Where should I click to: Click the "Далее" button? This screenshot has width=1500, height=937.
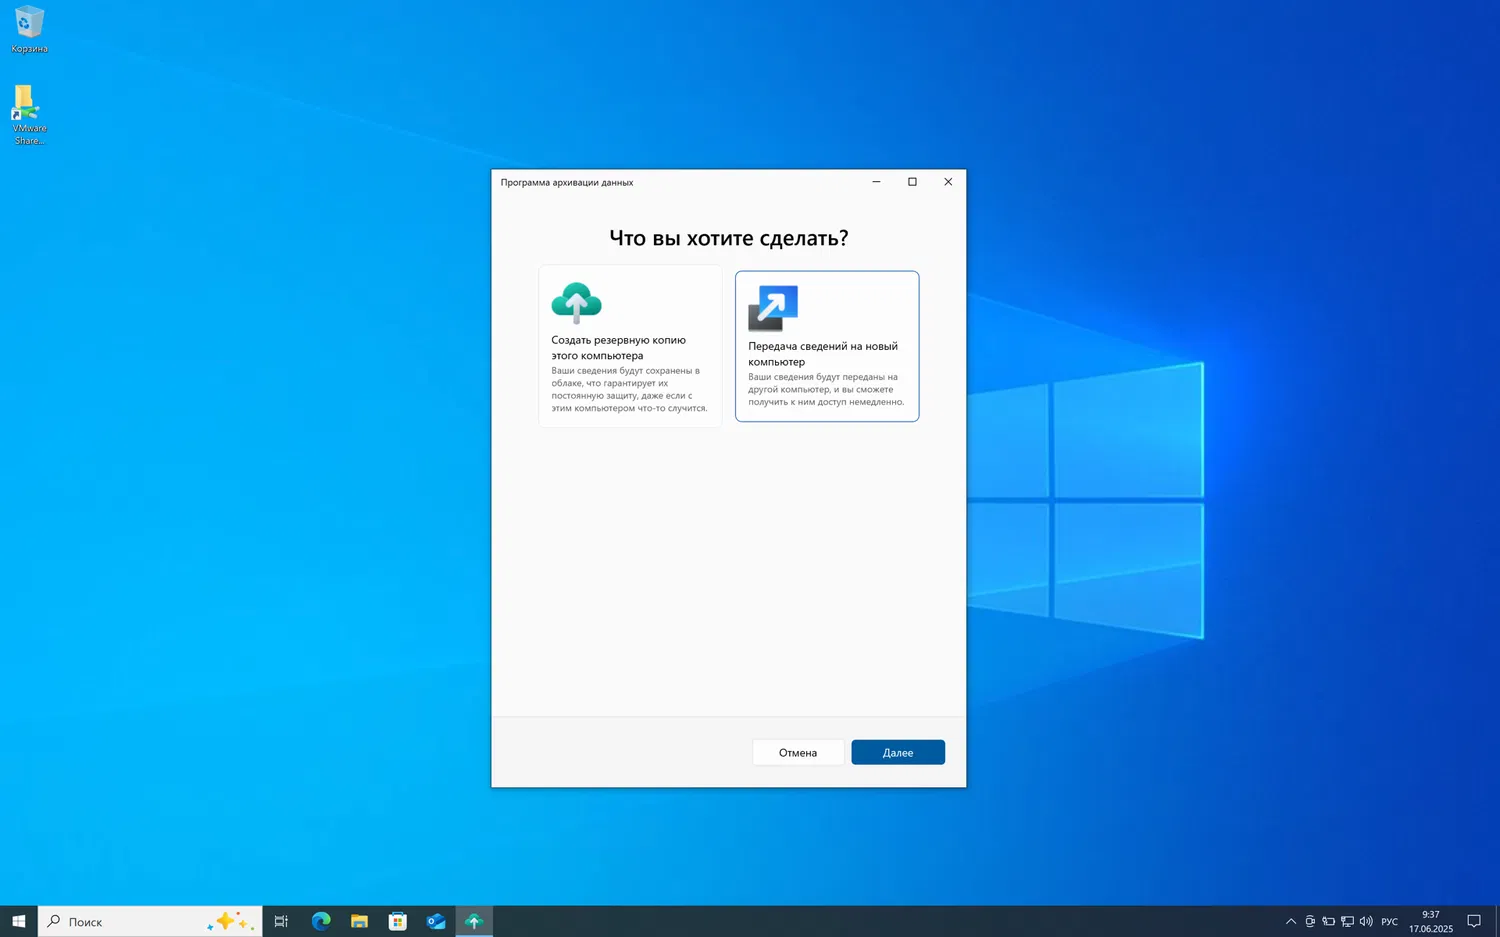click(898, 753)
